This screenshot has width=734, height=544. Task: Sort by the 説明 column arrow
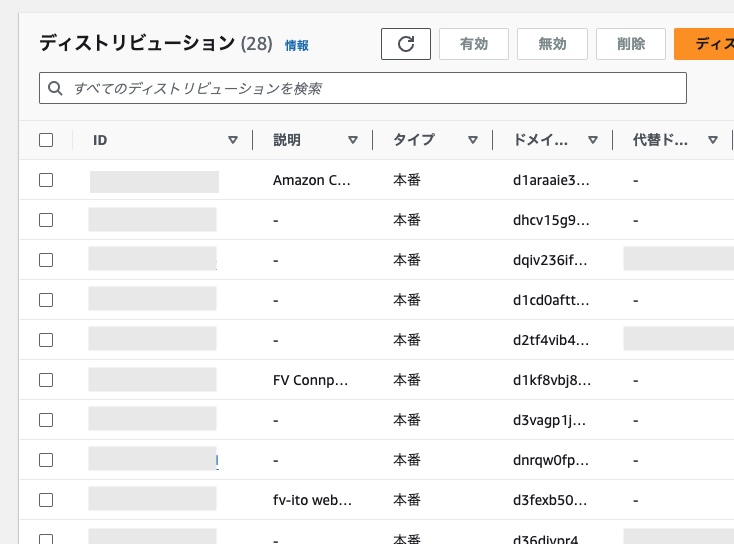point(353,140)
